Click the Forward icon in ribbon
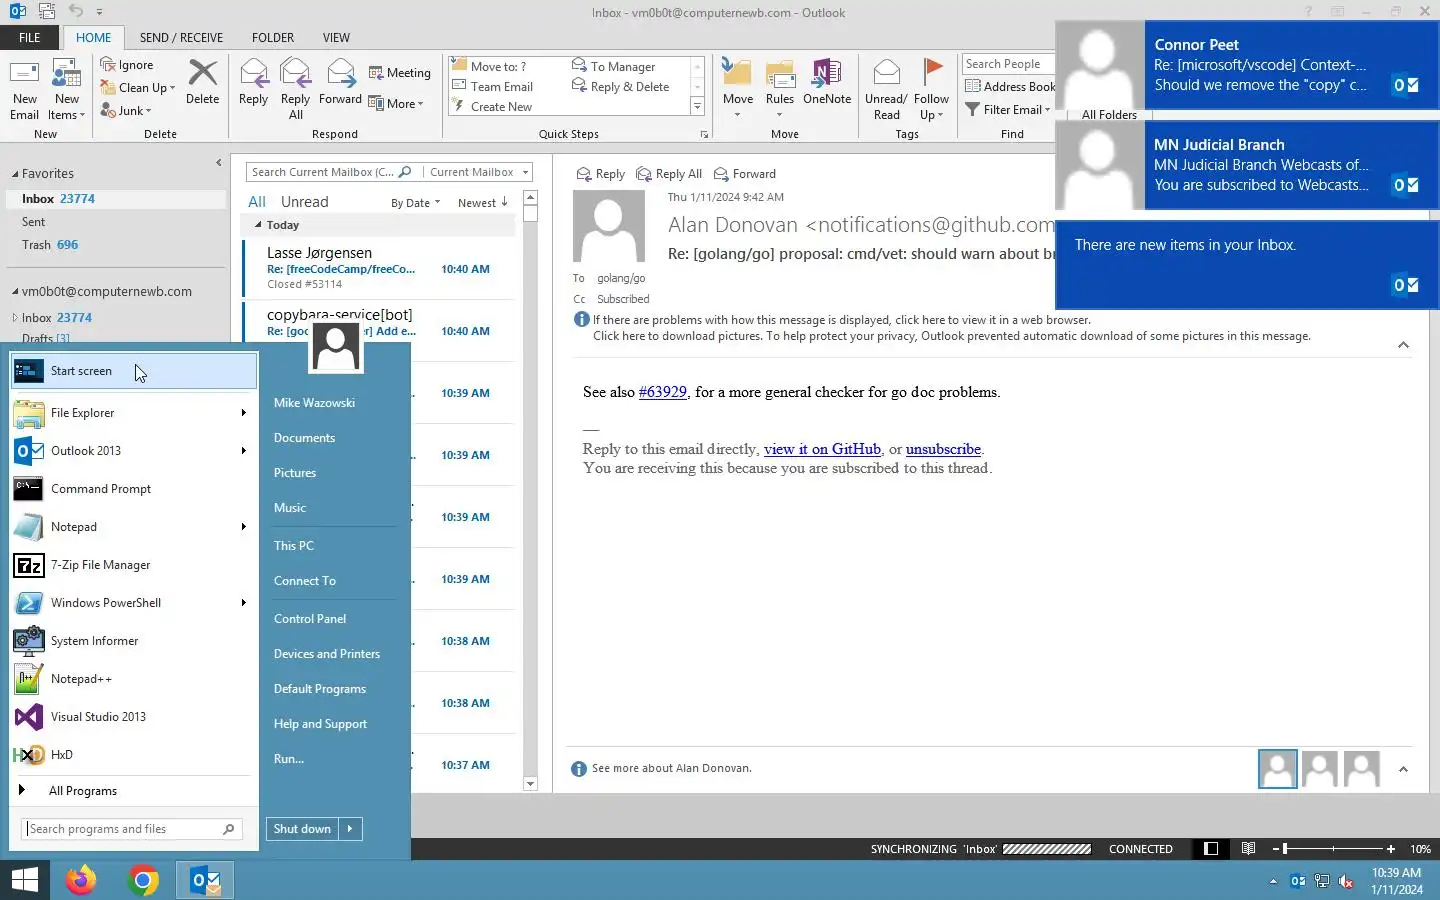The width and height of the screenshot is (1440, 900). 340,82
